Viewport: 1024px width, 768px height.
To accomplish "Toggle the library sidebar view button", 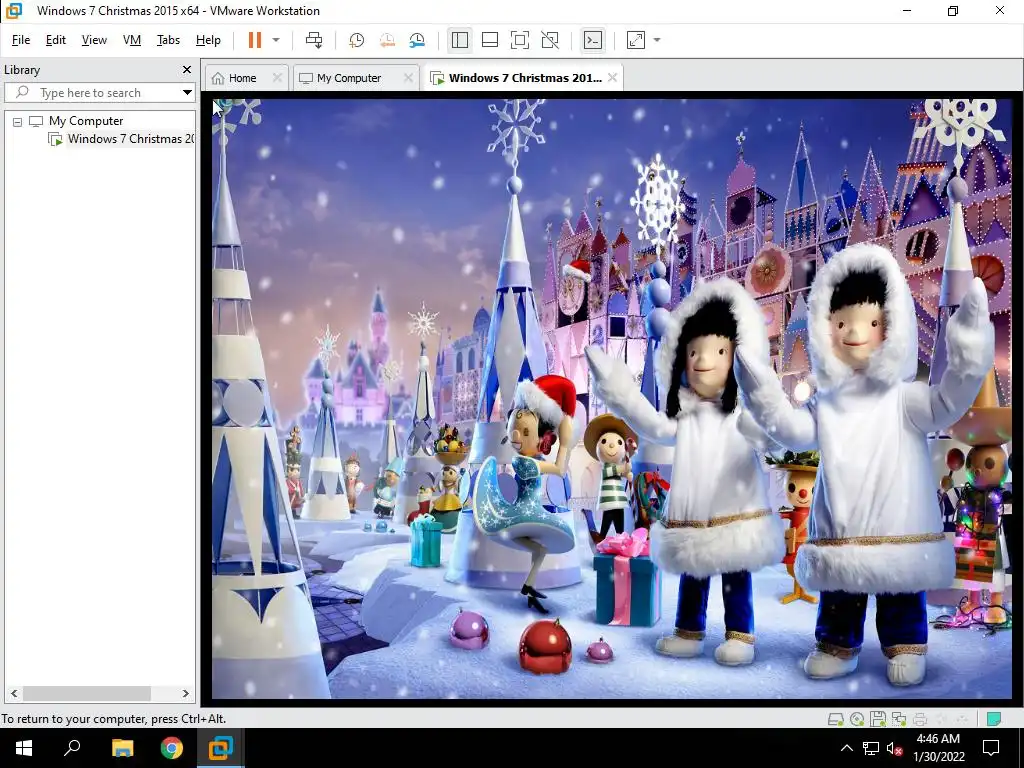I will click(460, 40).
